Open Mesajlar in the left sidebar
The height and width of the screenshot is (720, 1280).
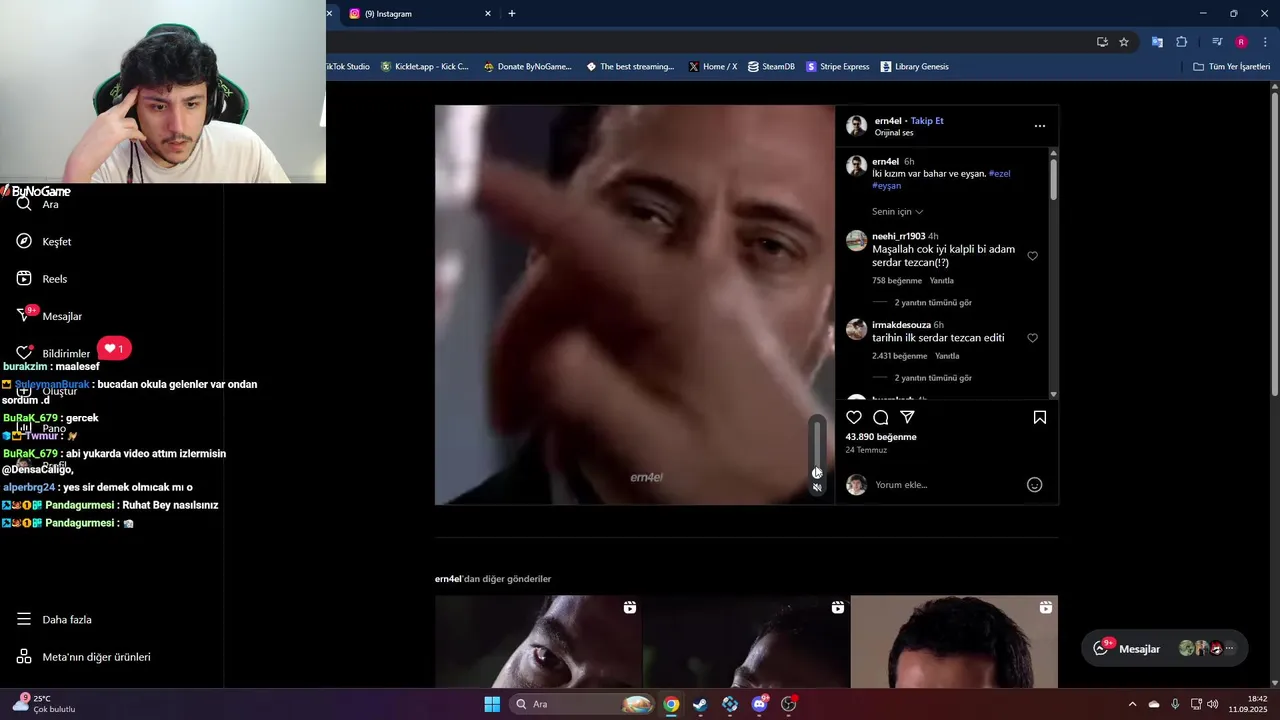pyautogui.click(x=50, y=316)
